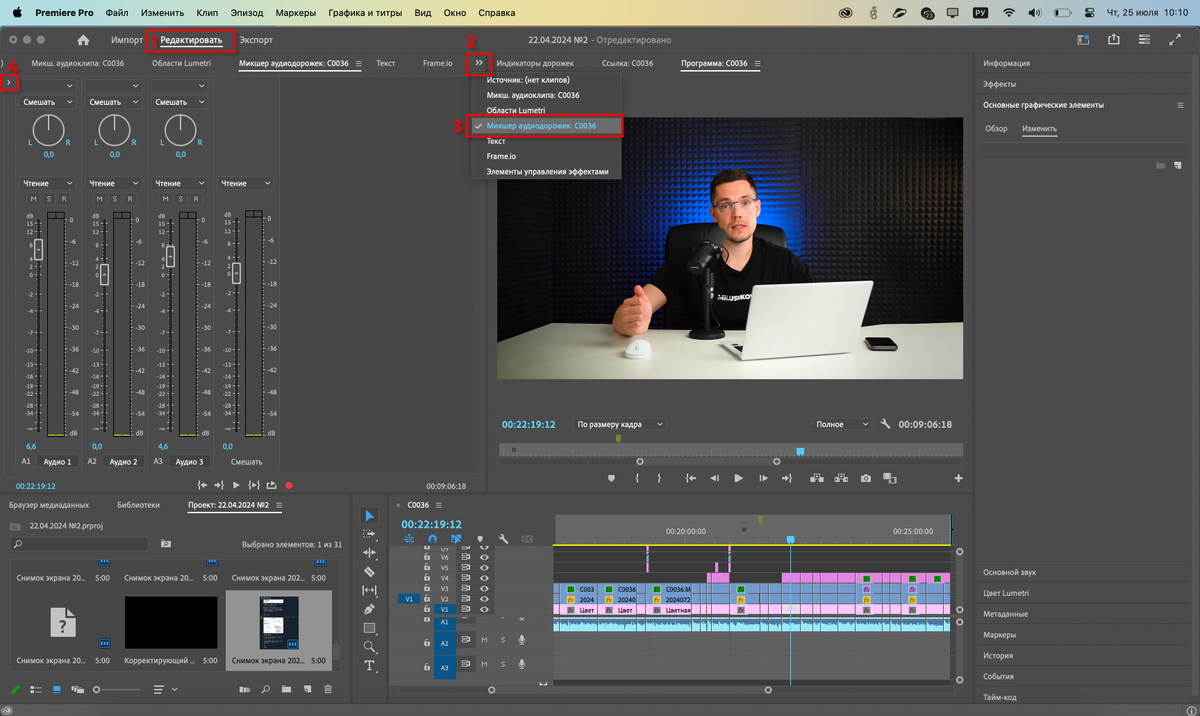Open timeline wrench display settings
This screenshot has height=716, width=1200.
point(503,539)
